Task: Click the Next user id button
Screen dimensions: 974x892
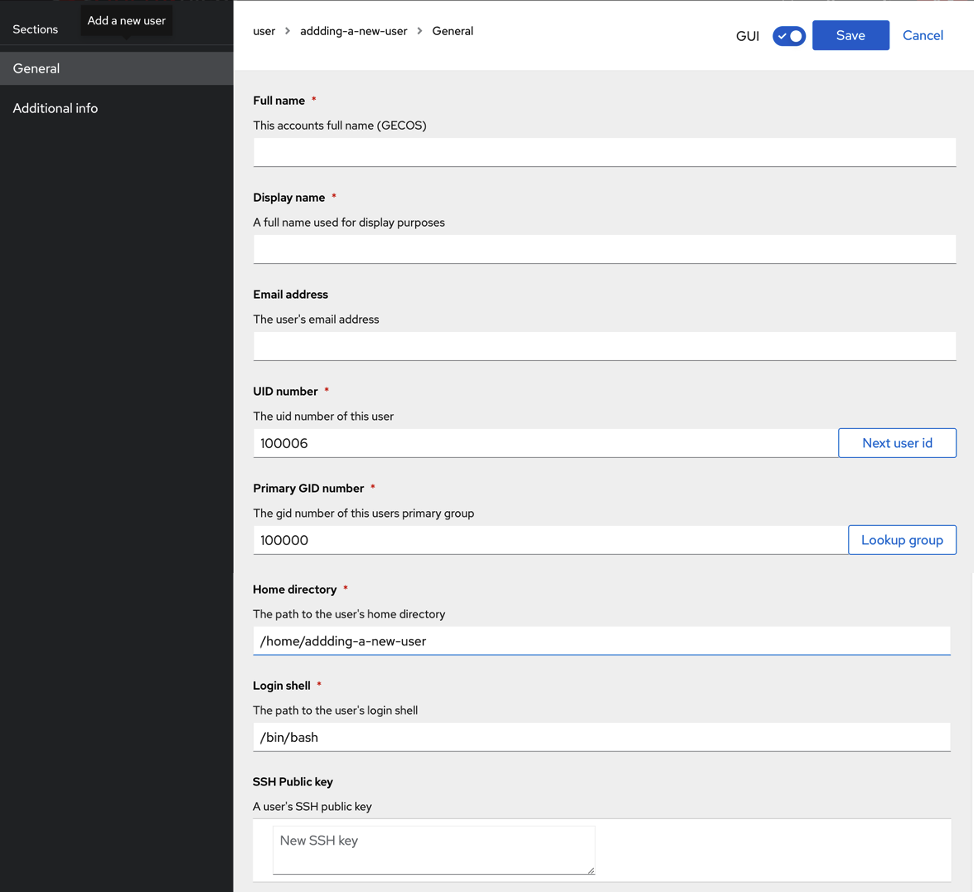Action: point(897,443)
